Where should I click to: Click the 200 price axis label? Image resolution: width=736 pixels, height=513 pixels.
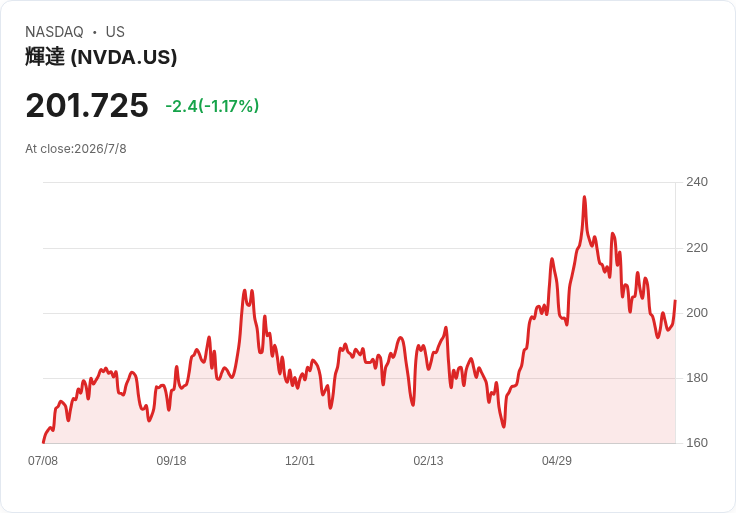697,313
